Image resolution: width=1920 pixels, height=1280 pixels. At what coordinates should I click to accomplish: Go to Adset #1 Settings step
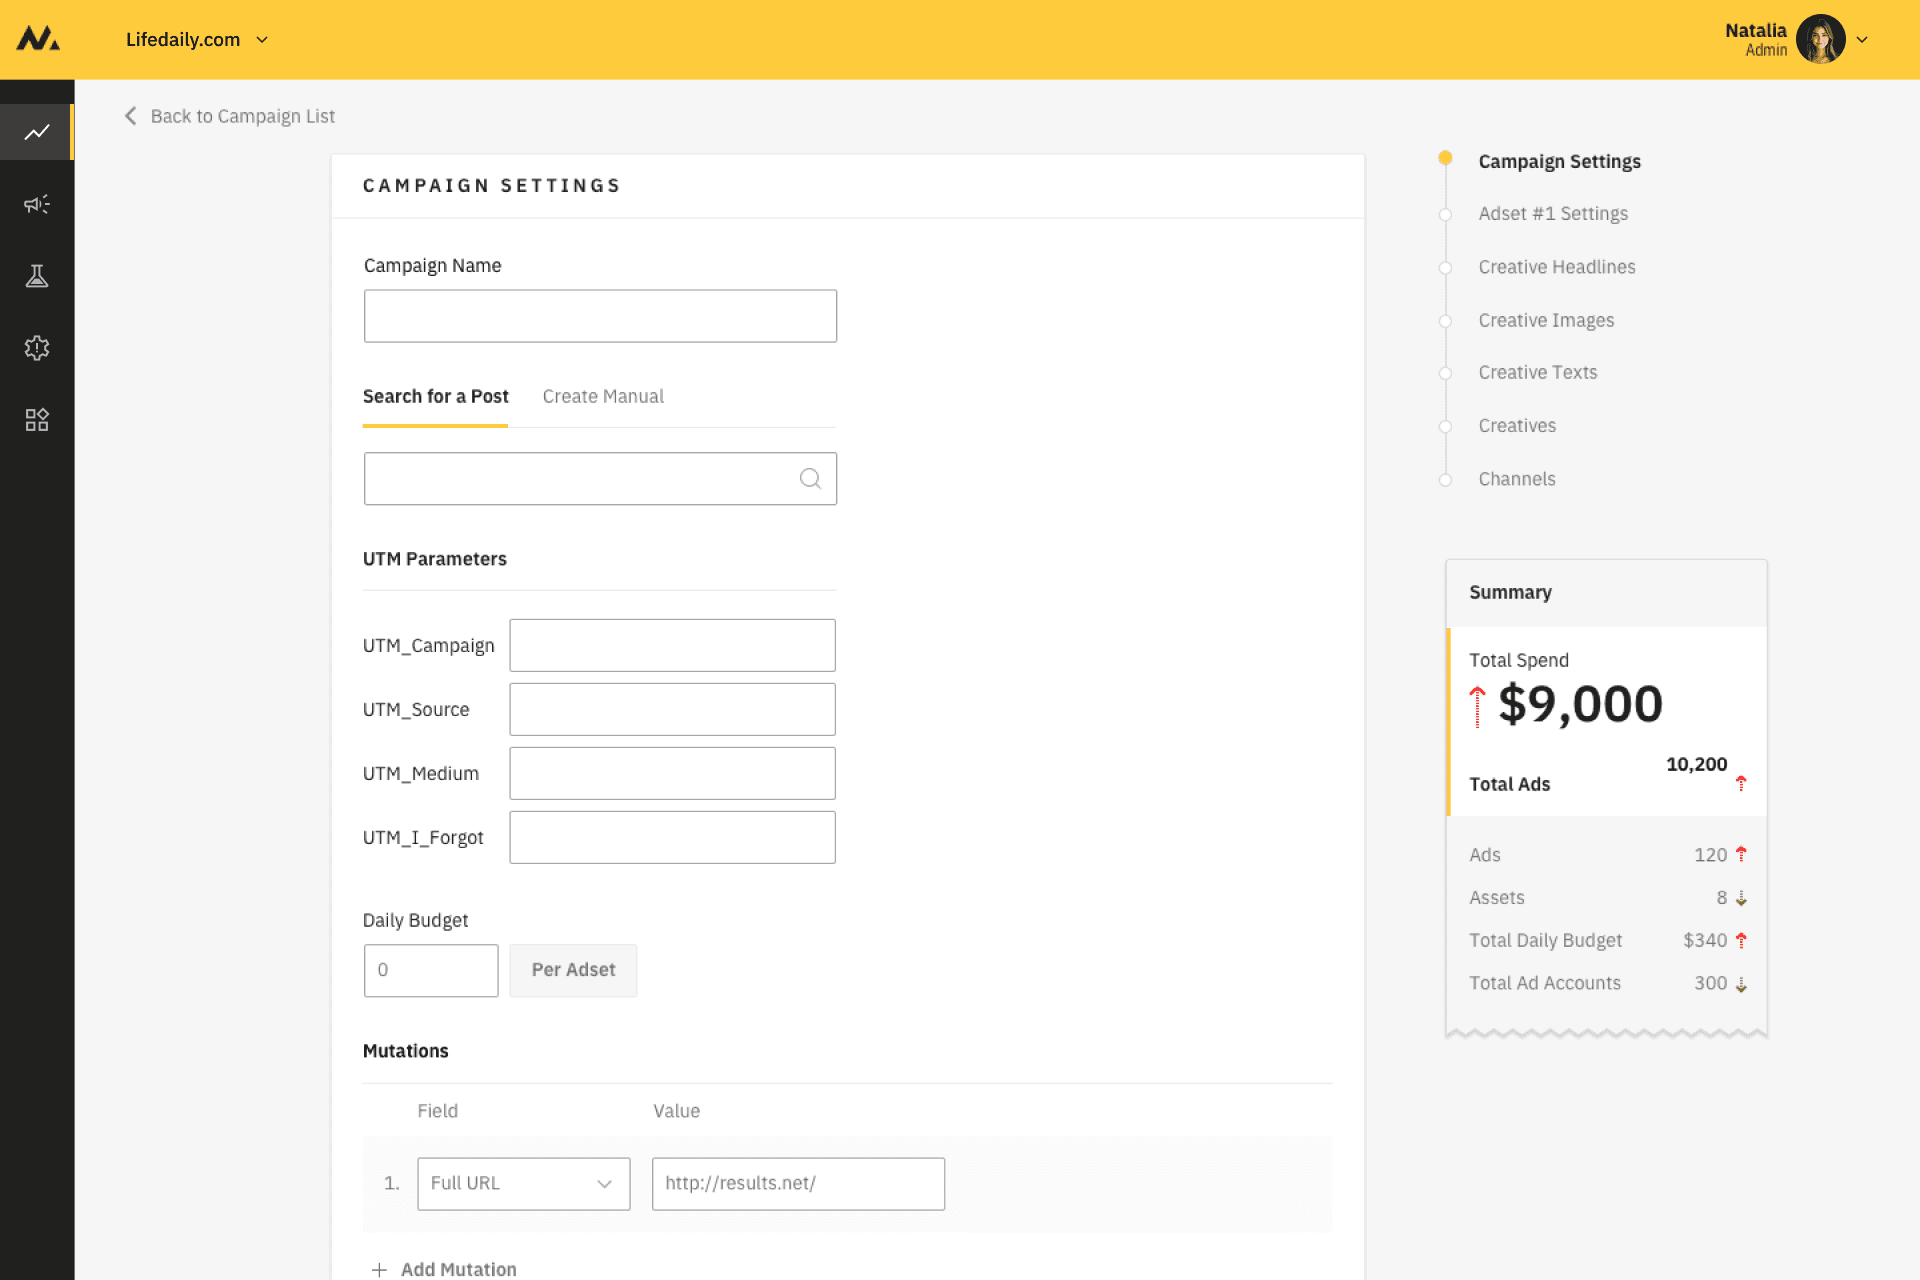pos(1552,214)
